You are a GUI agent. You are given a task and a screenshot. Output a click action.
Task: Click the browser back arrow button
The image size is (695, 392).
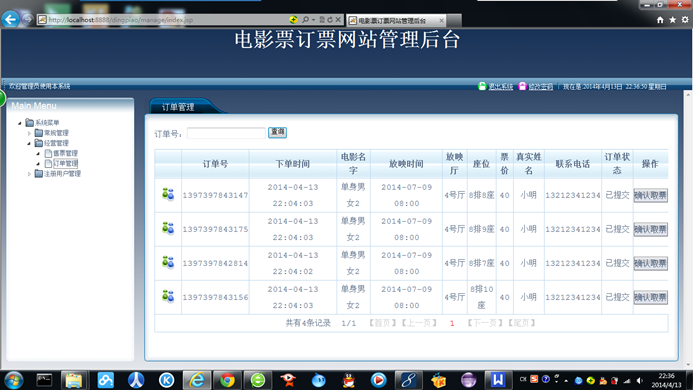[x=11, y=19]
